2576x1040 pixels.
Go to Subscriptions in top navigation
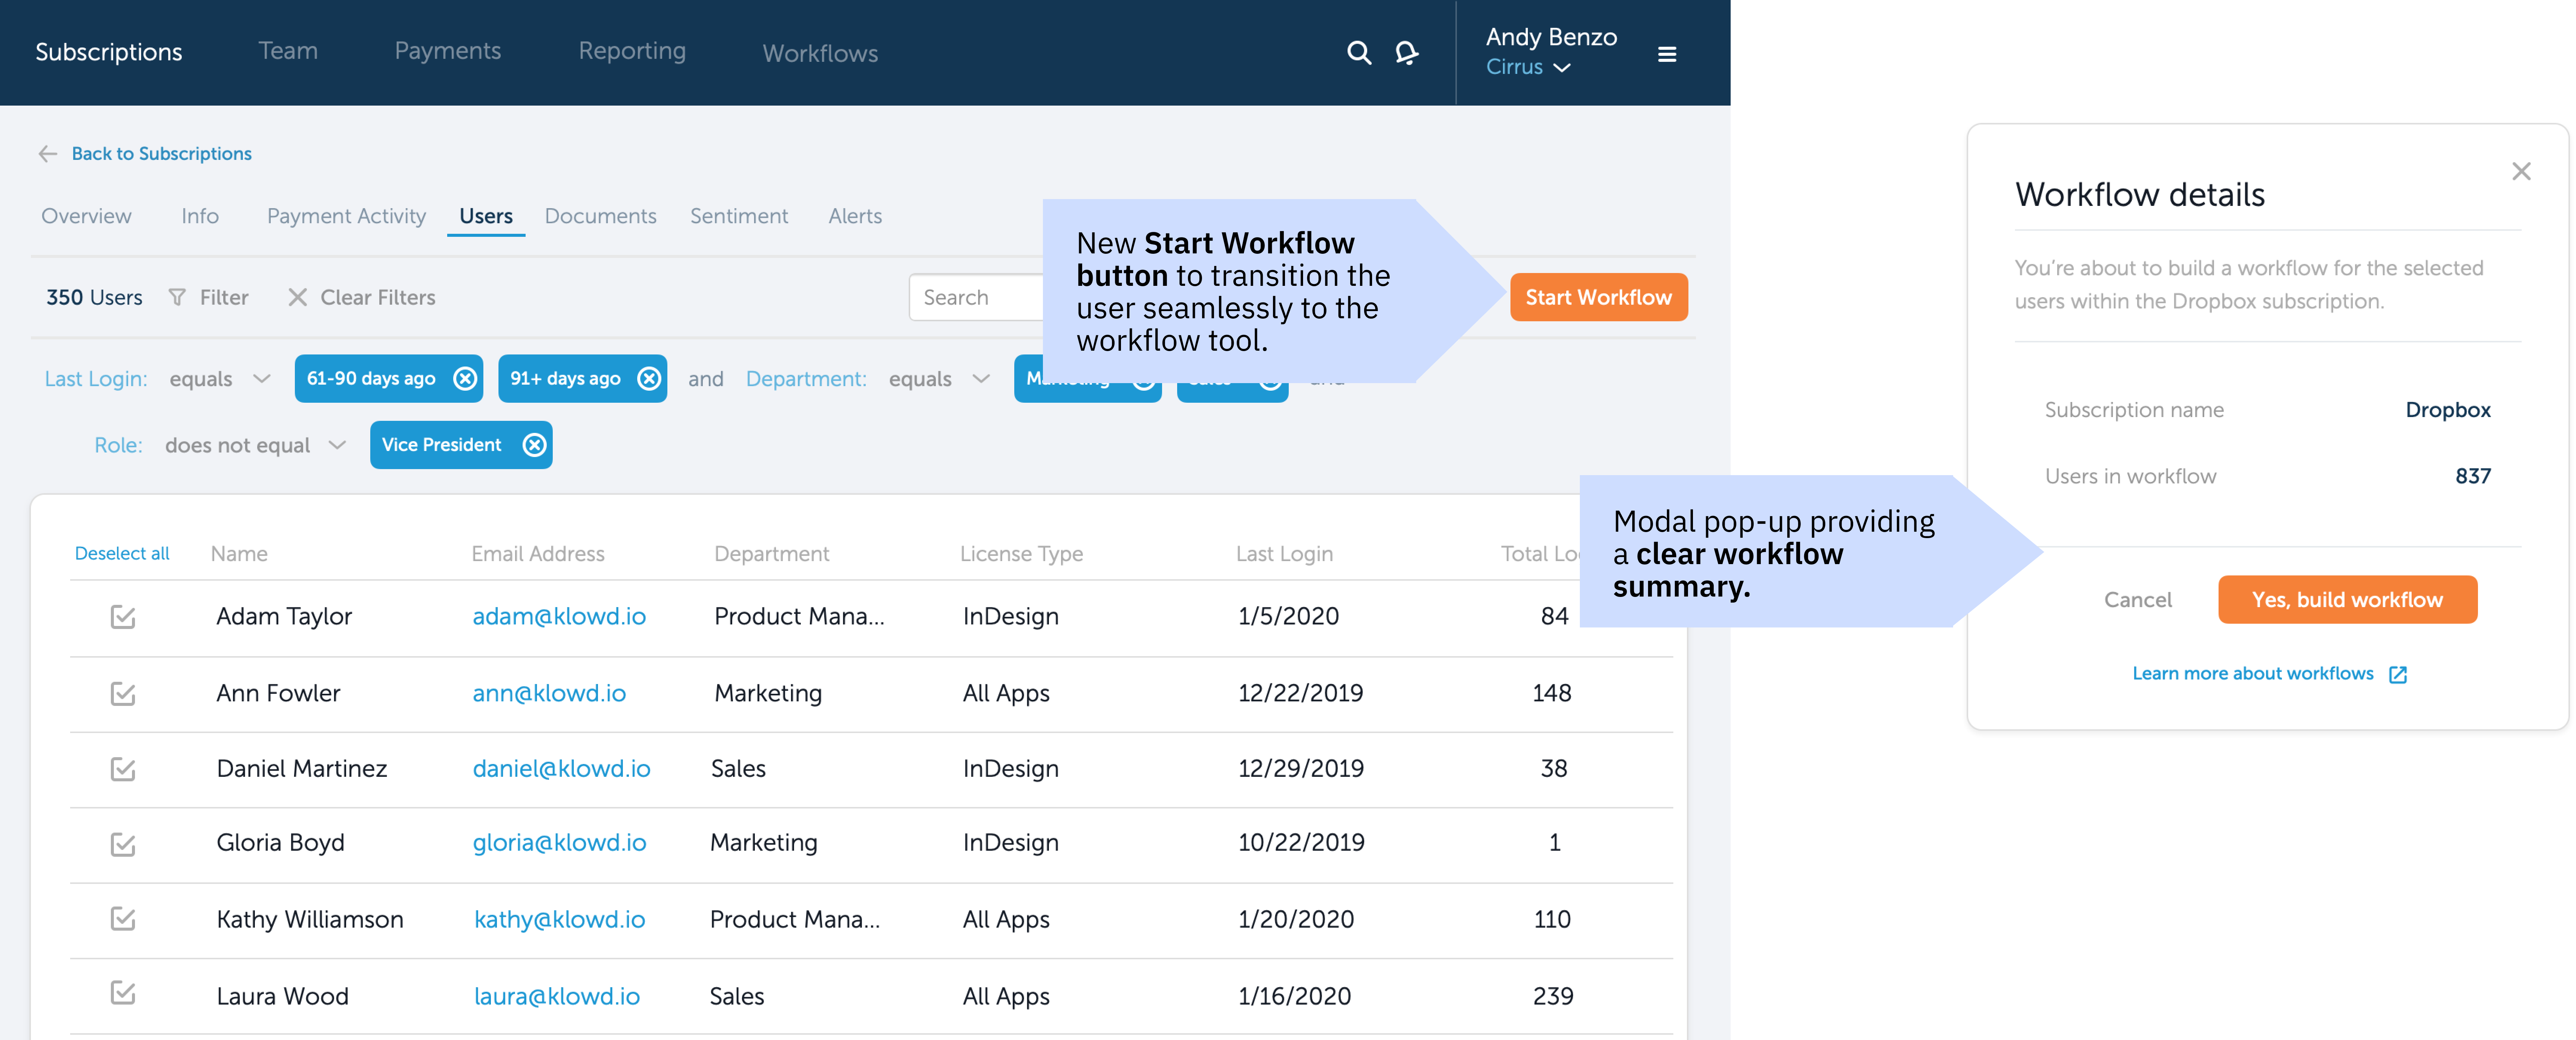[109, 52]
